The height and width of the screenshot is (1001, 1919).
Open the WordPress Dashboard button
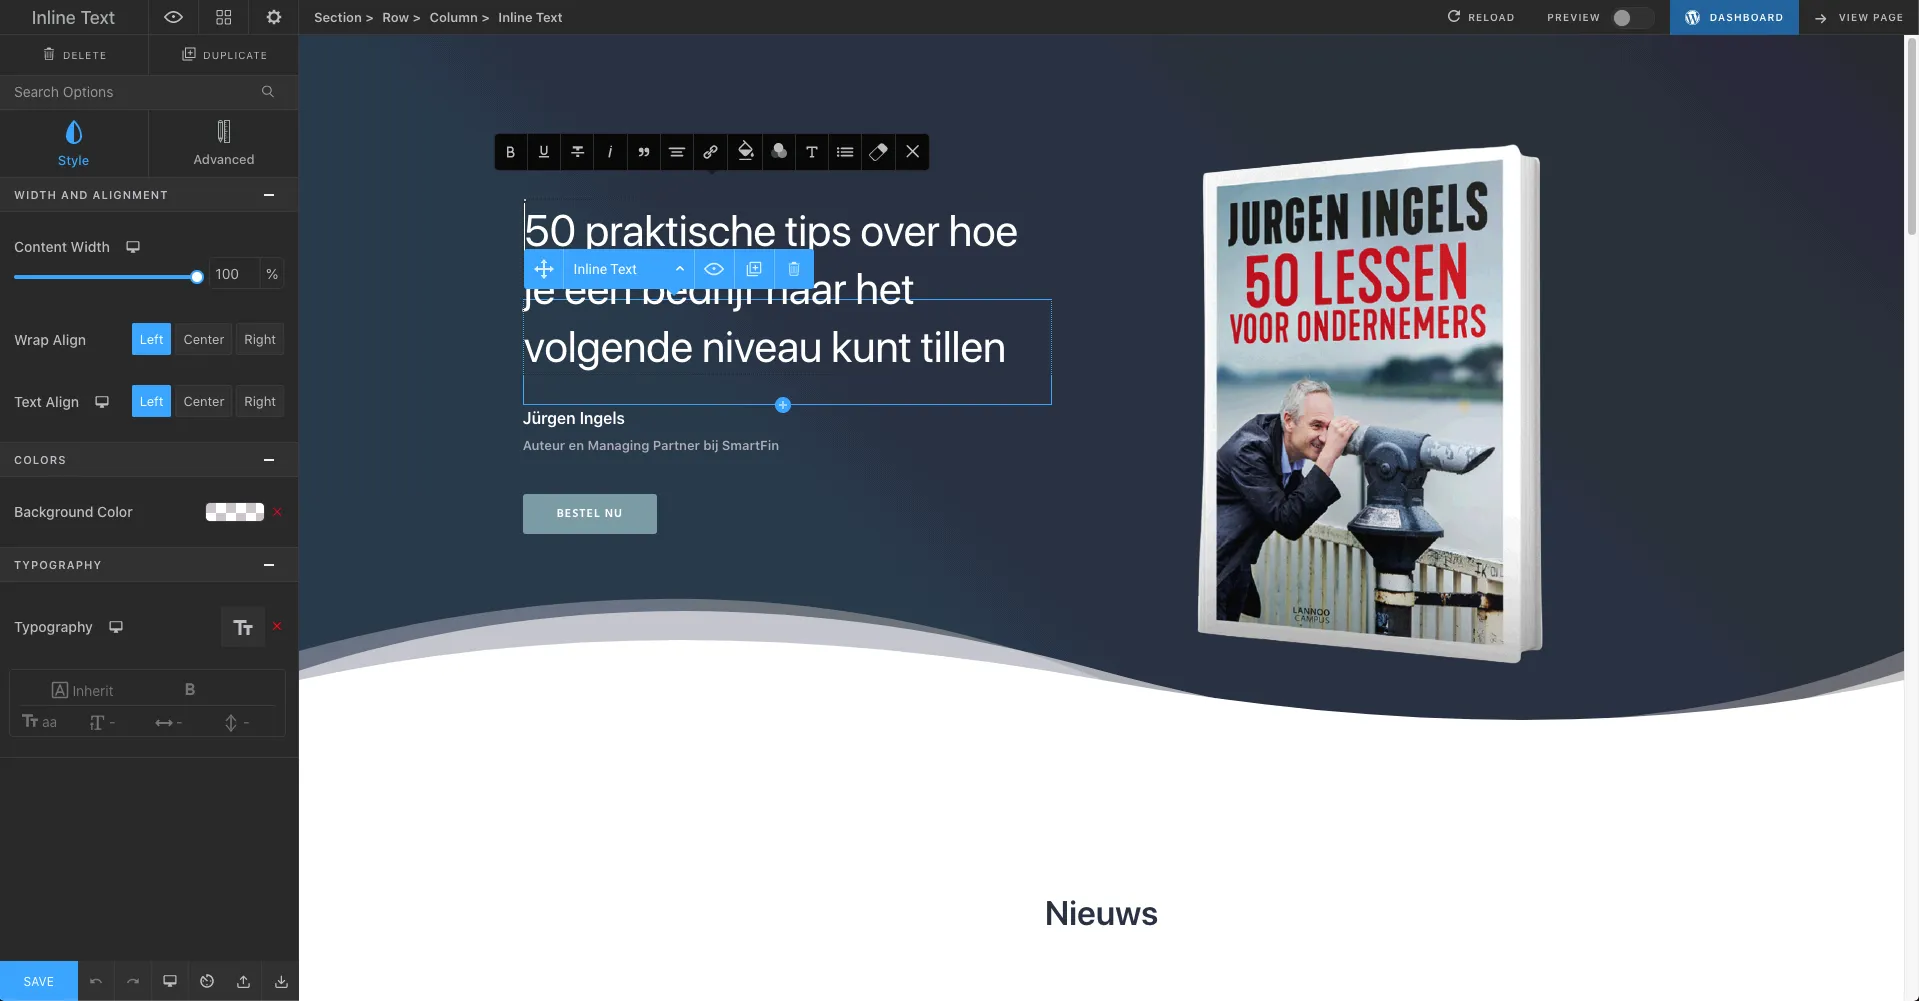coord(1734,17)
